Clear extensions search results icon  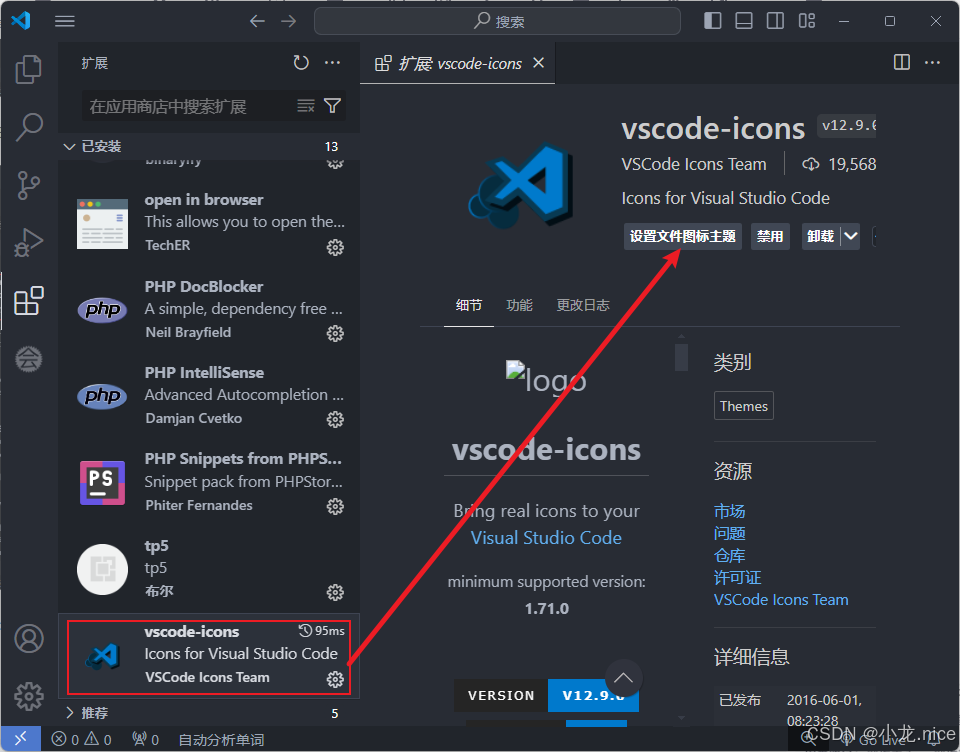306,106
